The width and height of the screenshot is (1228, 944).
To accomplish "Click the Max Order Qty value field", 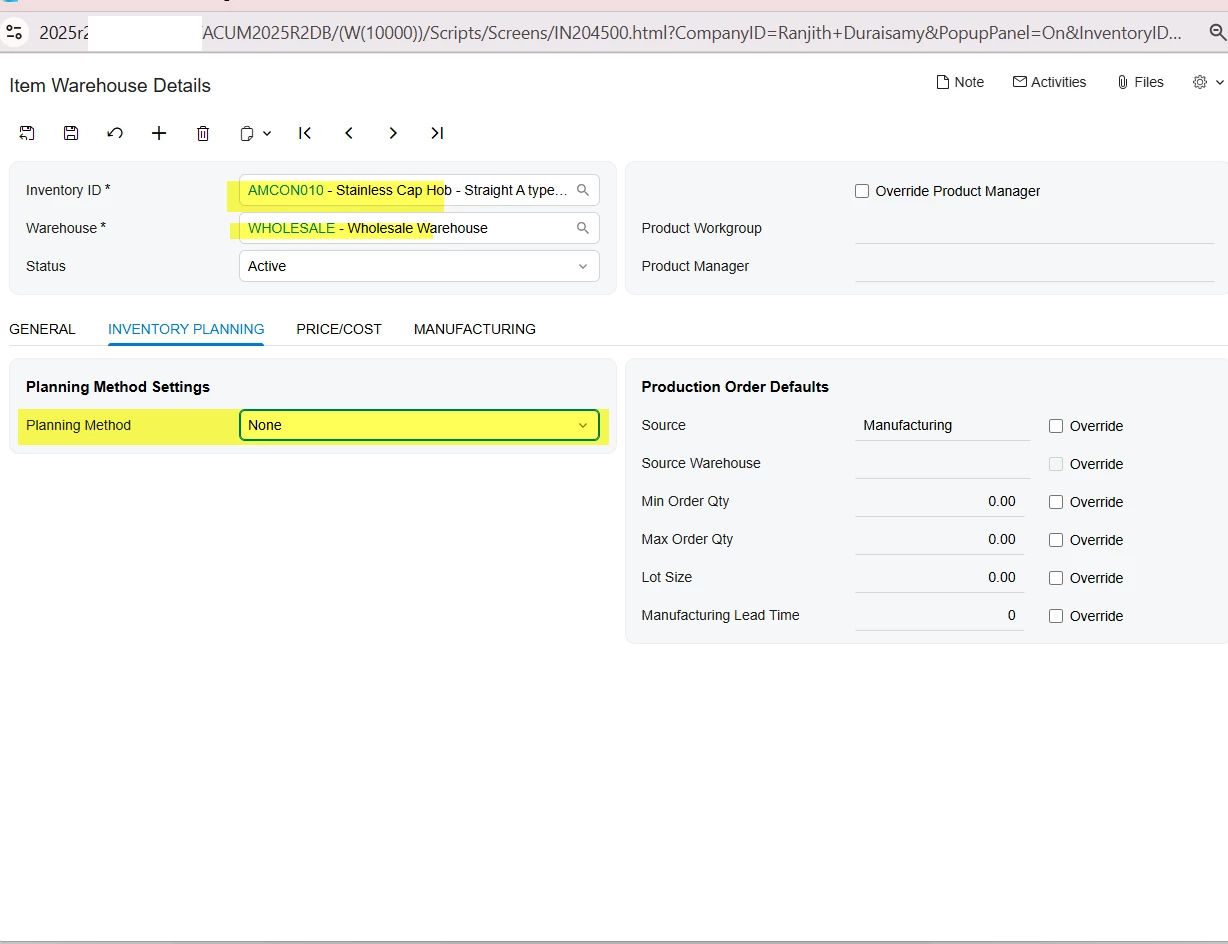I will pyautogui.click(x=940, y=540).
